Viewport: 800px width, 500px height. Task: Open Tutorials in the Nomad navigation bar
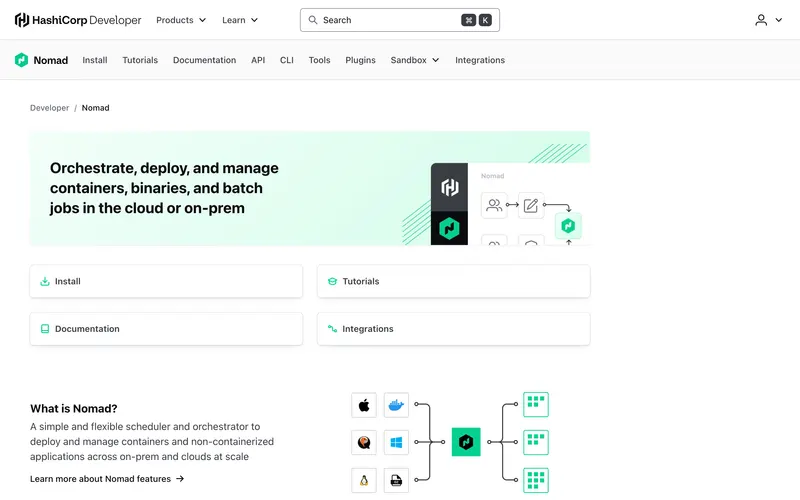pos(140,60)
